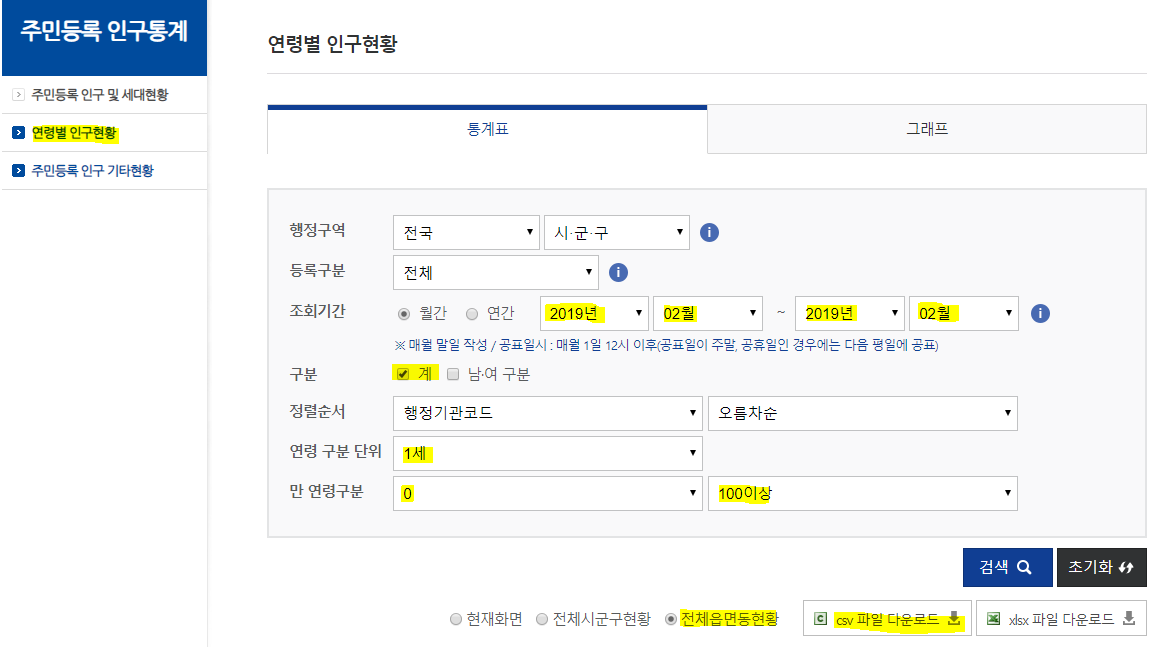The width and height of the screenshot is (1155, 647).
Task: Select 전체시군구현황 radio option
Action: click(x=542, y=619)
